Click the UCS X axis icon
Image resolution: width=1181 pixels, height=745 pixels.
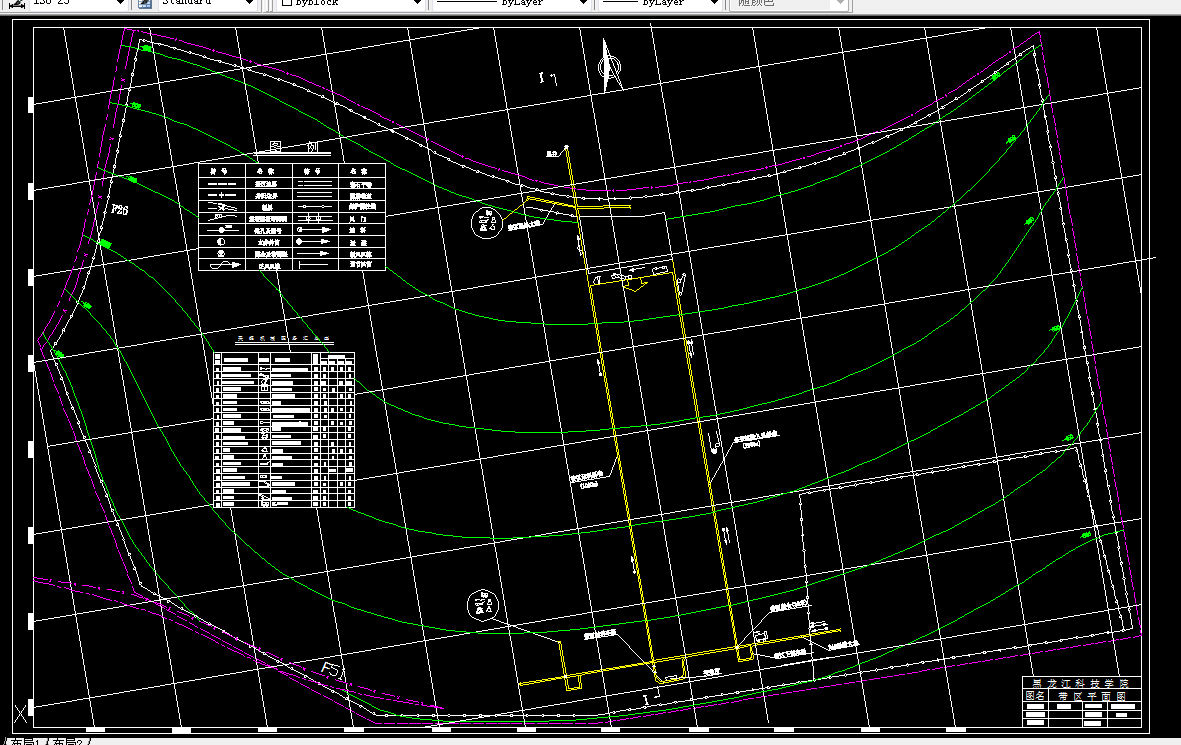(x=20, y=710)
